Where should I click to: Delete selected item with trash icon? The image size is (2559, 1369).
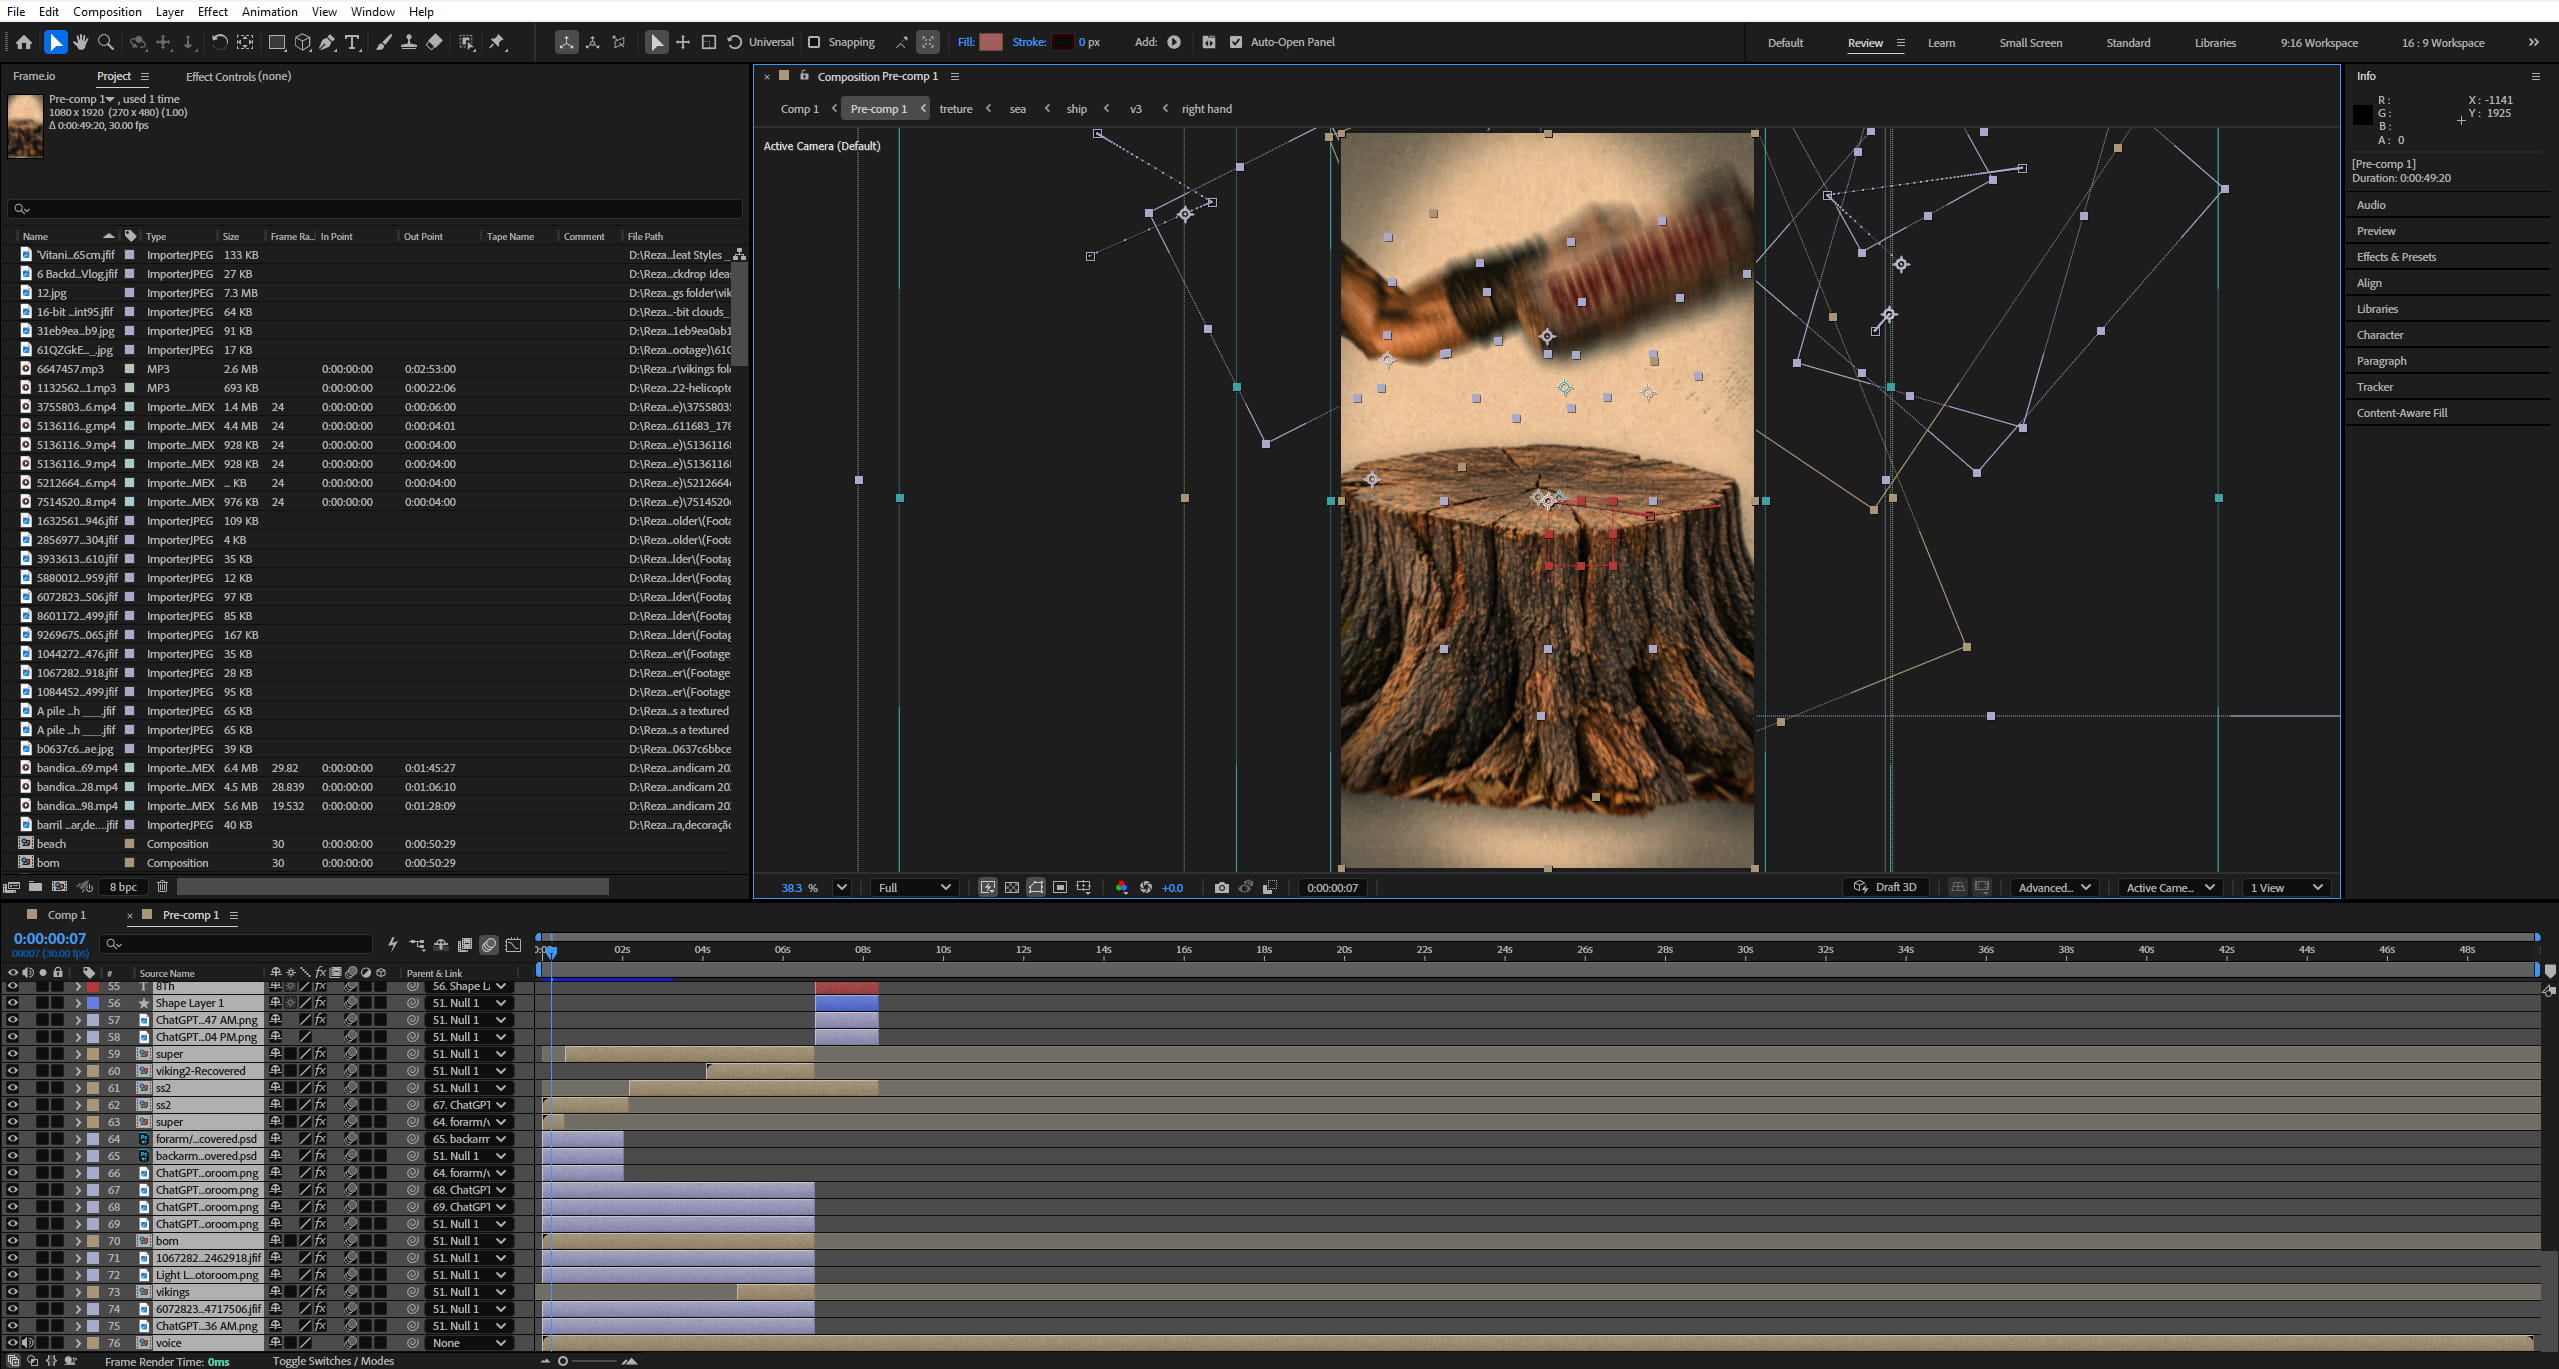(162, 886)
